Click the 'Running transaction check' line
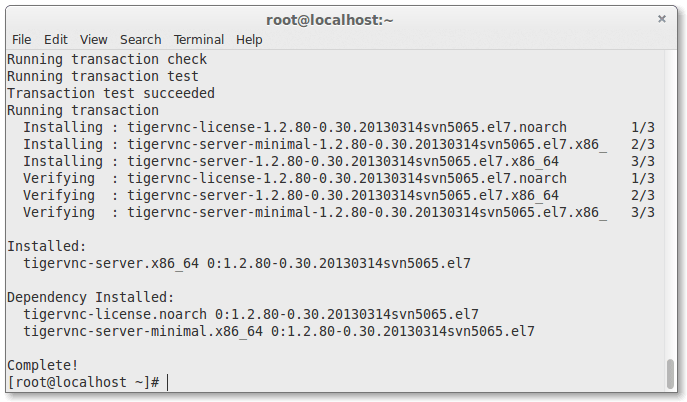This screenshot has width=687, height=402. (106, 59)
